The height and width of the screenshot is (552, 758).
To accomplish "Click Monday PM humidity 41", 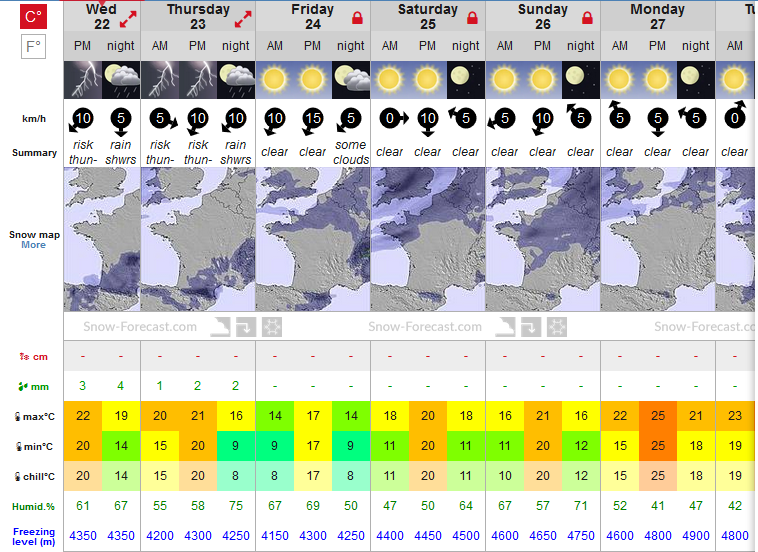I will click(x=658, y=506).
